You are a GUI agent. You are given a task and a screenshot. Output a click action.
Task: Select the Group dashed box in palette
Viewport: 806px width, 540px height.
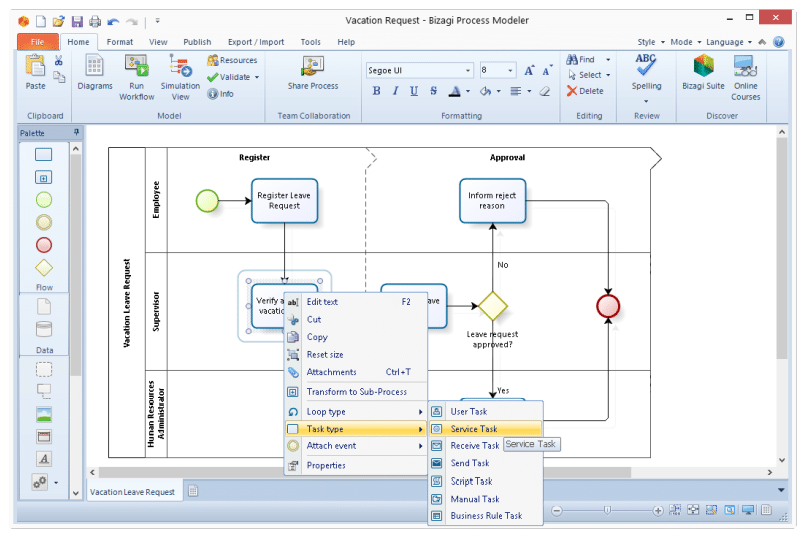[44, 369]
